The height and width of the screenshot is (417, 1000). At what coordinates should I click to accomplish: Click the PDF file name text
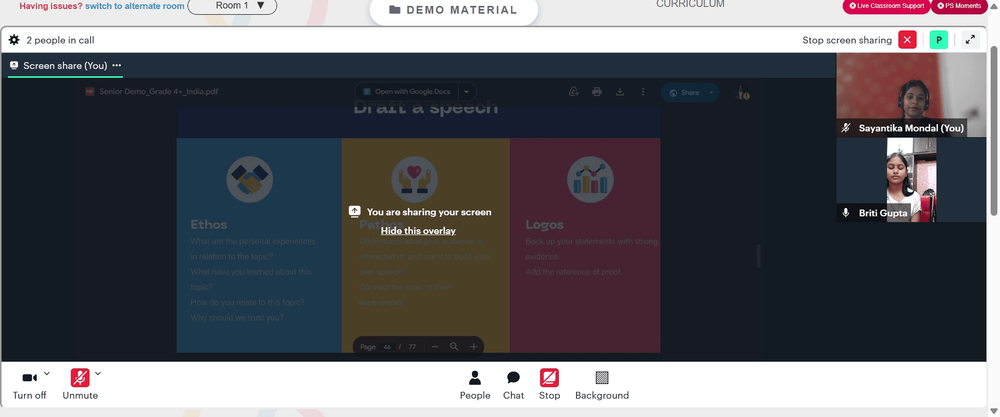(159, 92)
